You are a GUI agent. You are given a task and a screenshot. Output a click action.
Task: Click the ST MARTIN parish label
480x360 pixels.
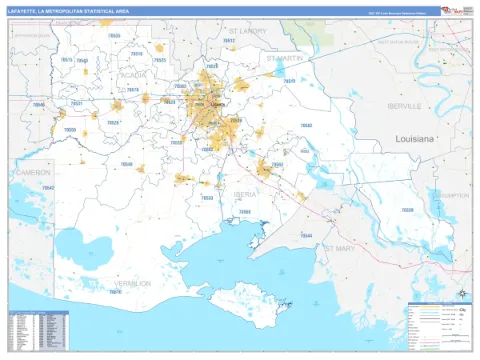(x=285, y=59)
